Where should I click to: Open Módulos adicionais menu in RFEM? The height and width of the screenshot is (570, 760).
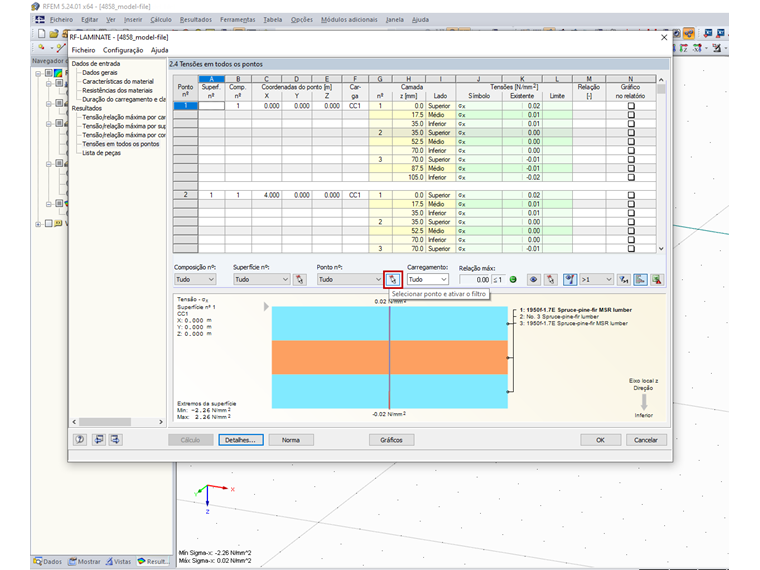[x=349, y=19]
